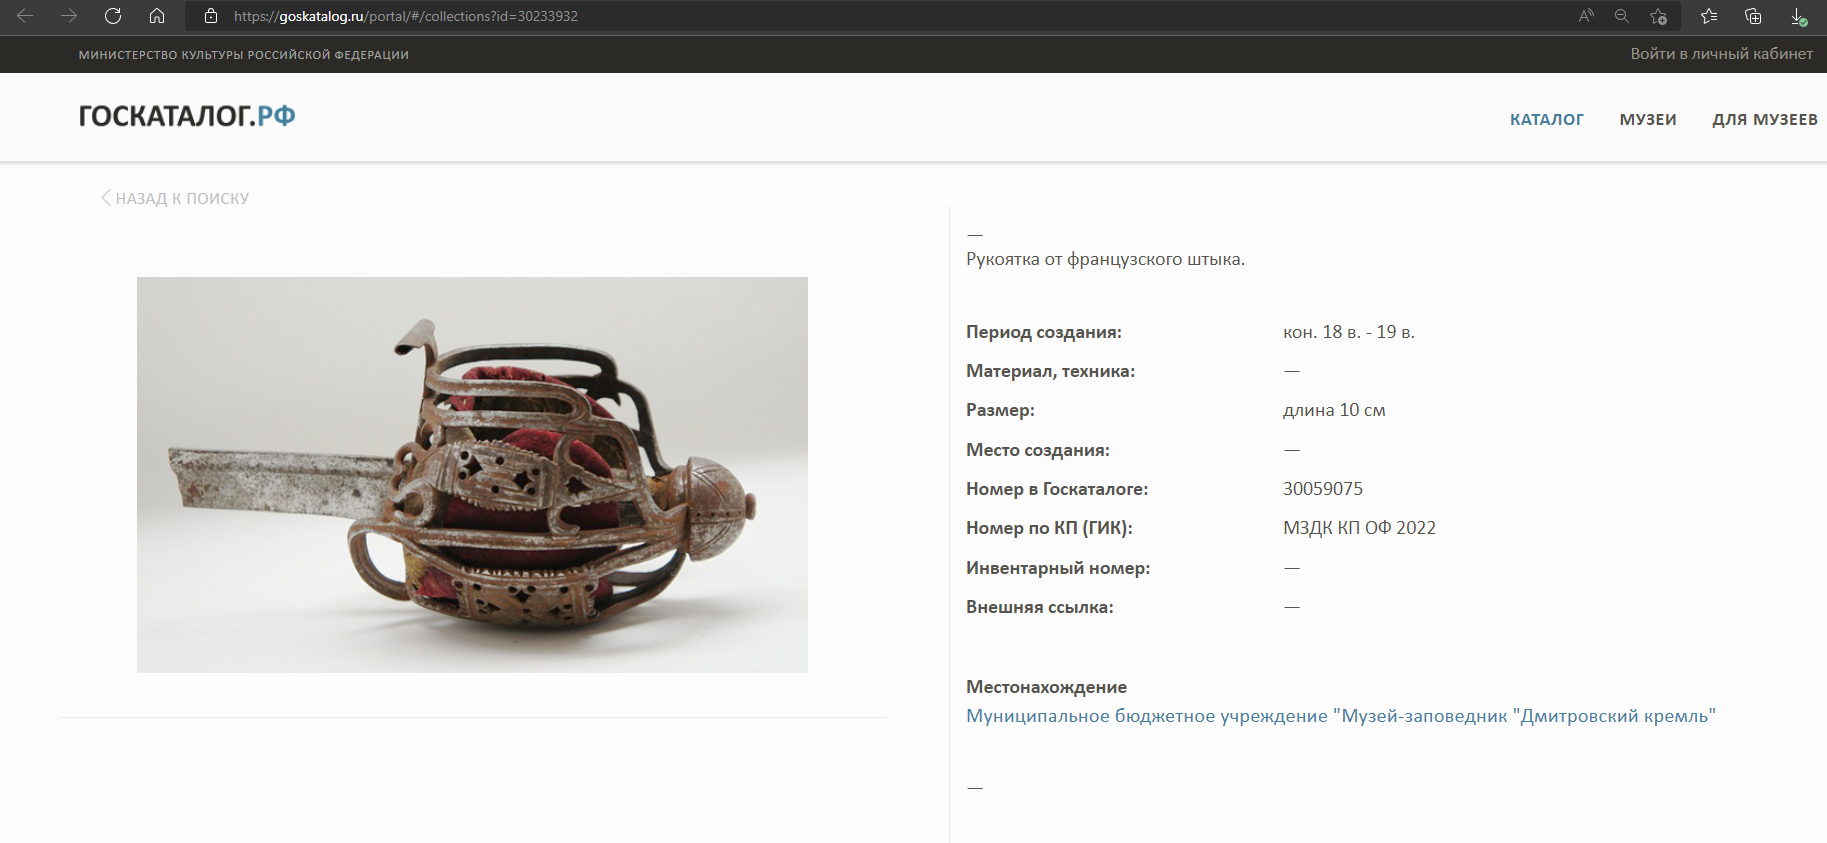Click the Материал, техника label
Screen dimensions: 1827x843
(x=1050, y=371)
